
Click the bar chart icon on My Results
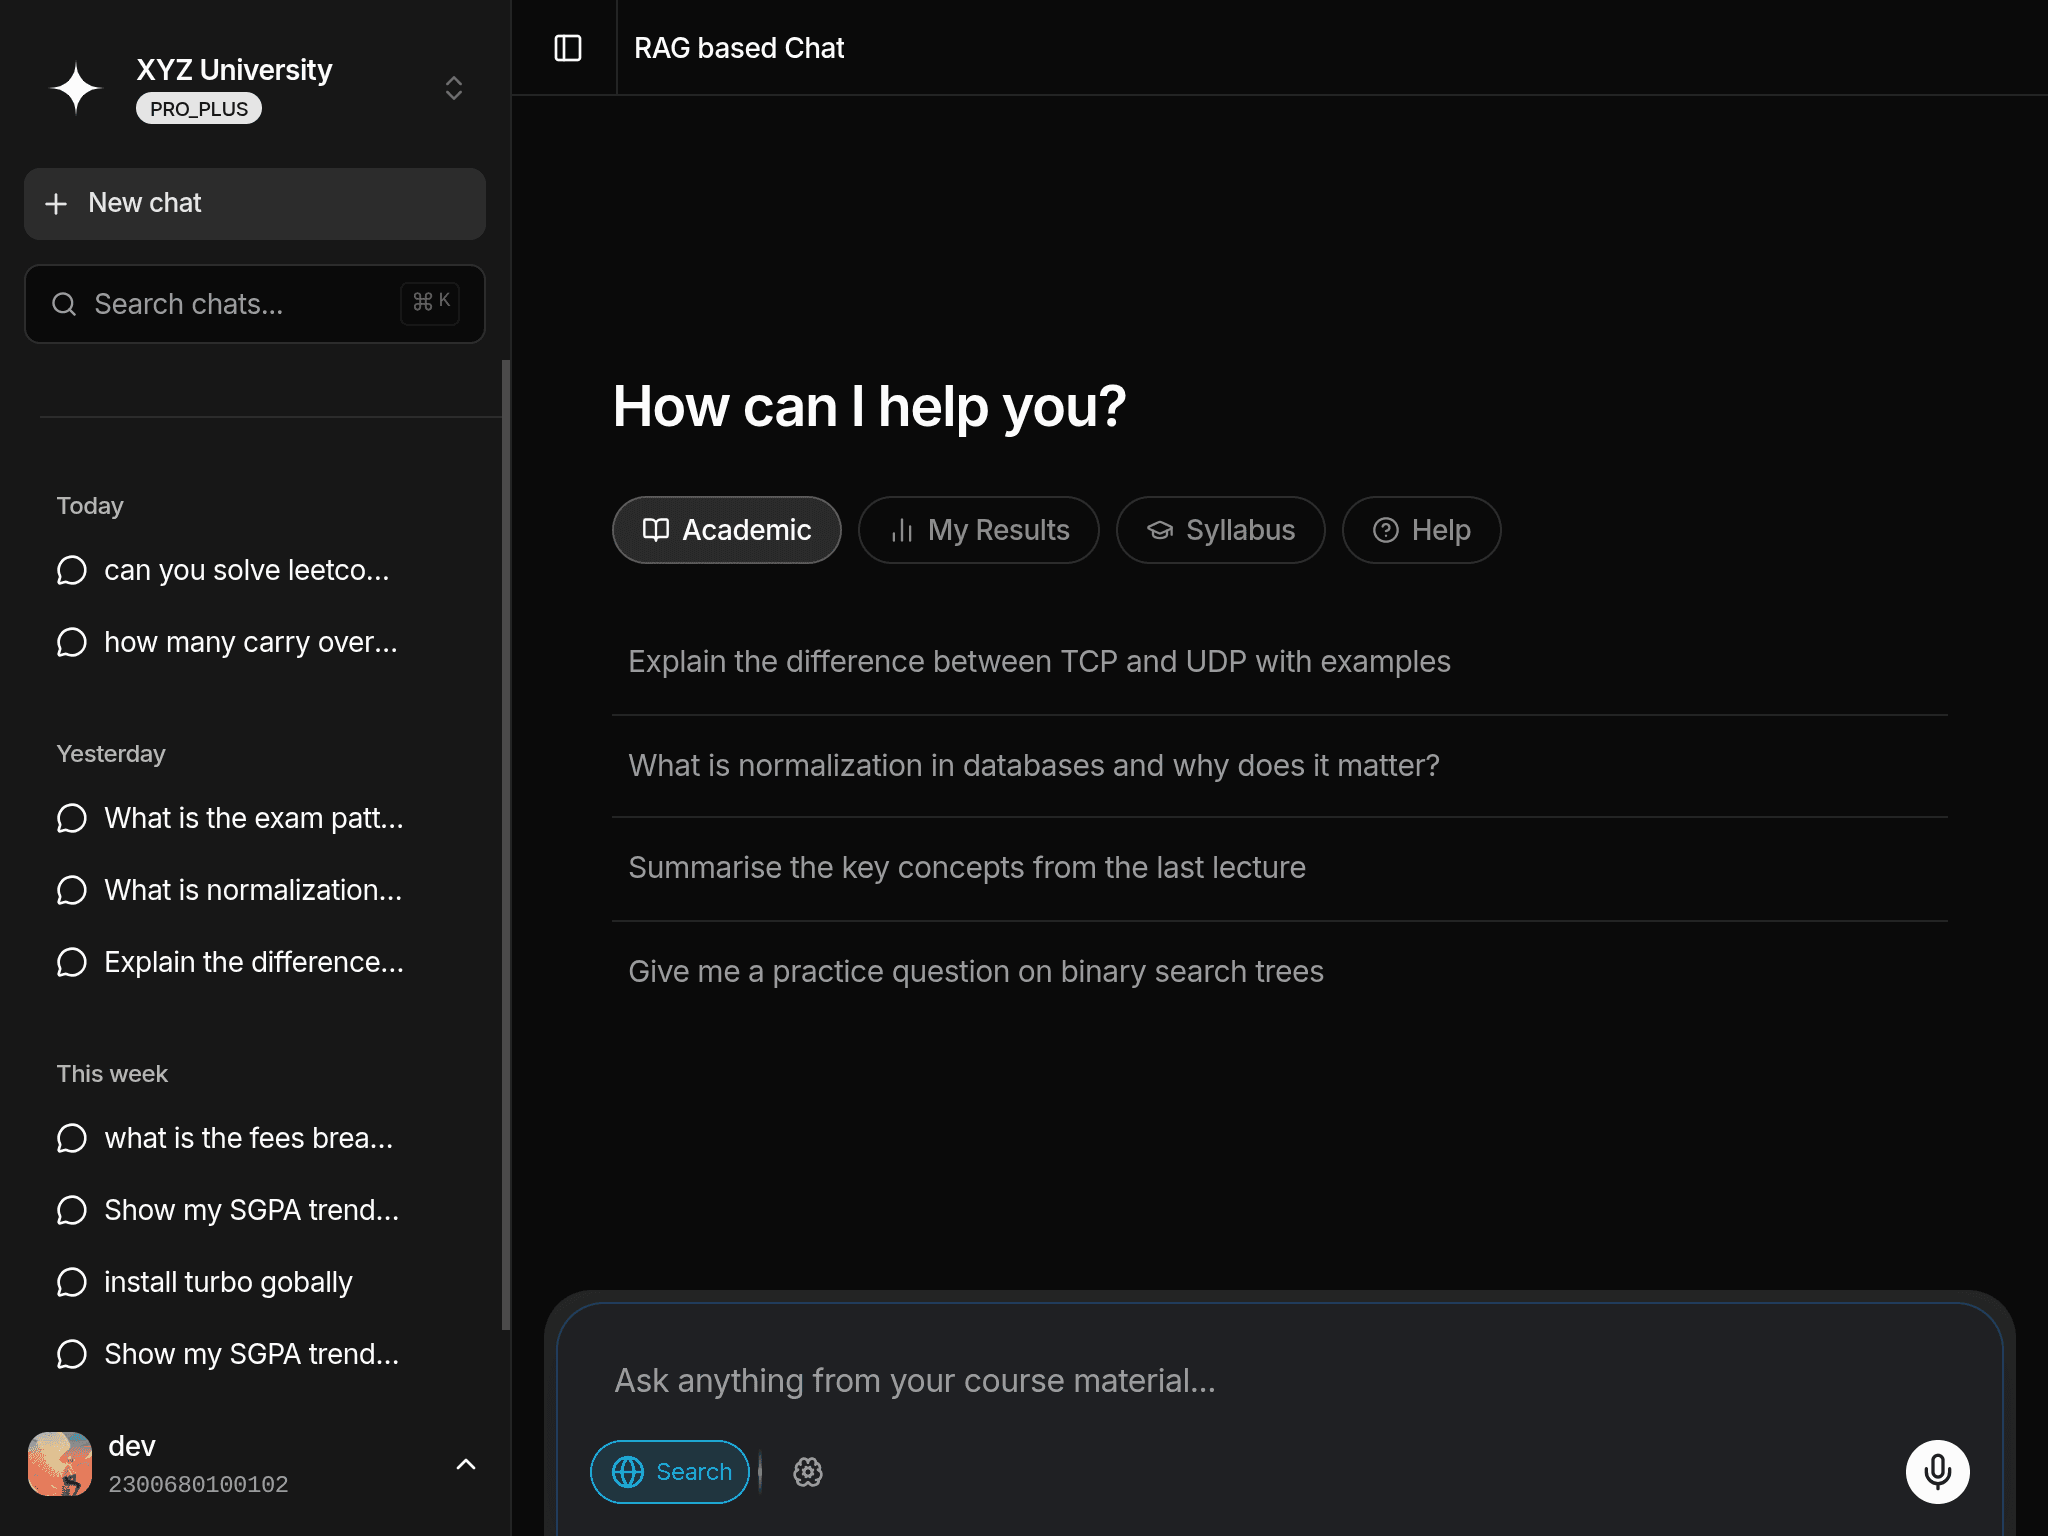coord(902,530)
